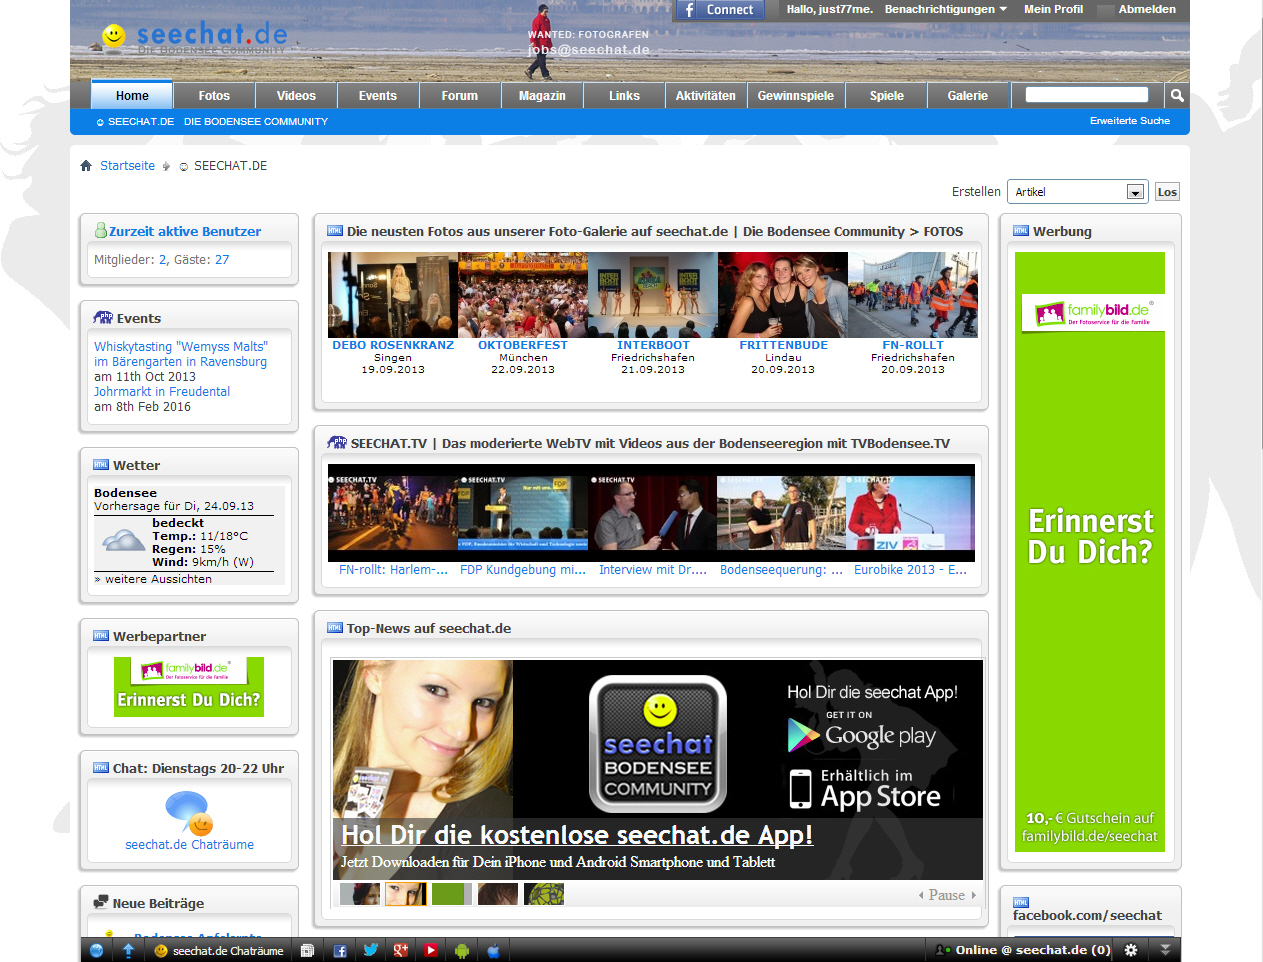Open Whiskytasting Wemyss Malts event link
Screen dimensions: 1263x962
pos(181,354)
